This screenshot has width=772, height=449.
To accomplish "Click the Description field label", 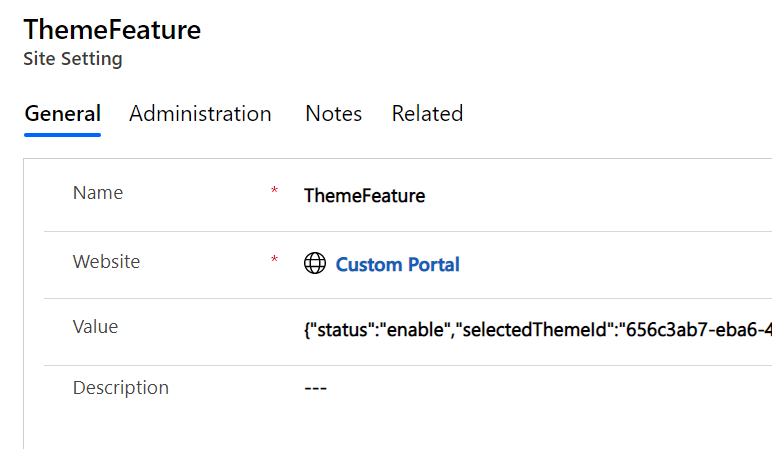I will click(x=121, y=387).
